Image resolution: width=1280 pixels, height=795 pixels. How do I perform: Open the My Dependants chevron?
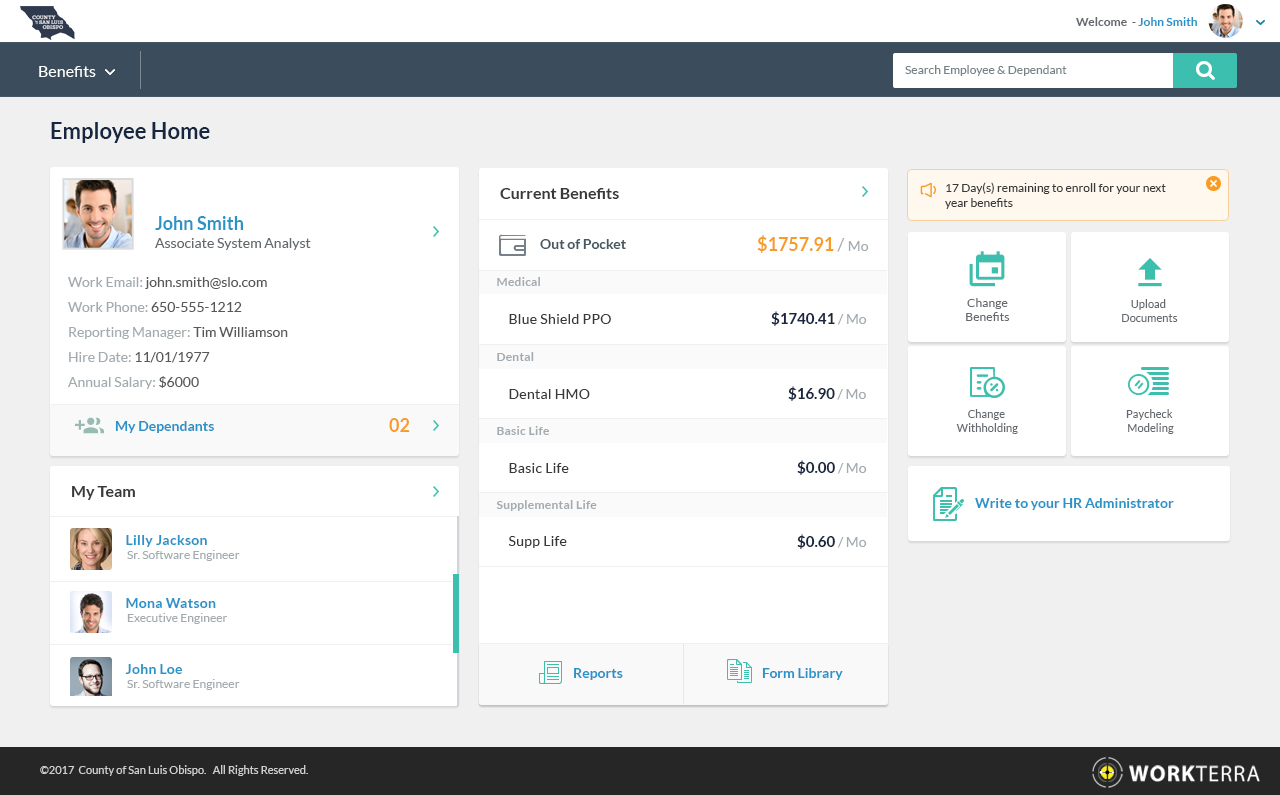click(x=435, y=426)
